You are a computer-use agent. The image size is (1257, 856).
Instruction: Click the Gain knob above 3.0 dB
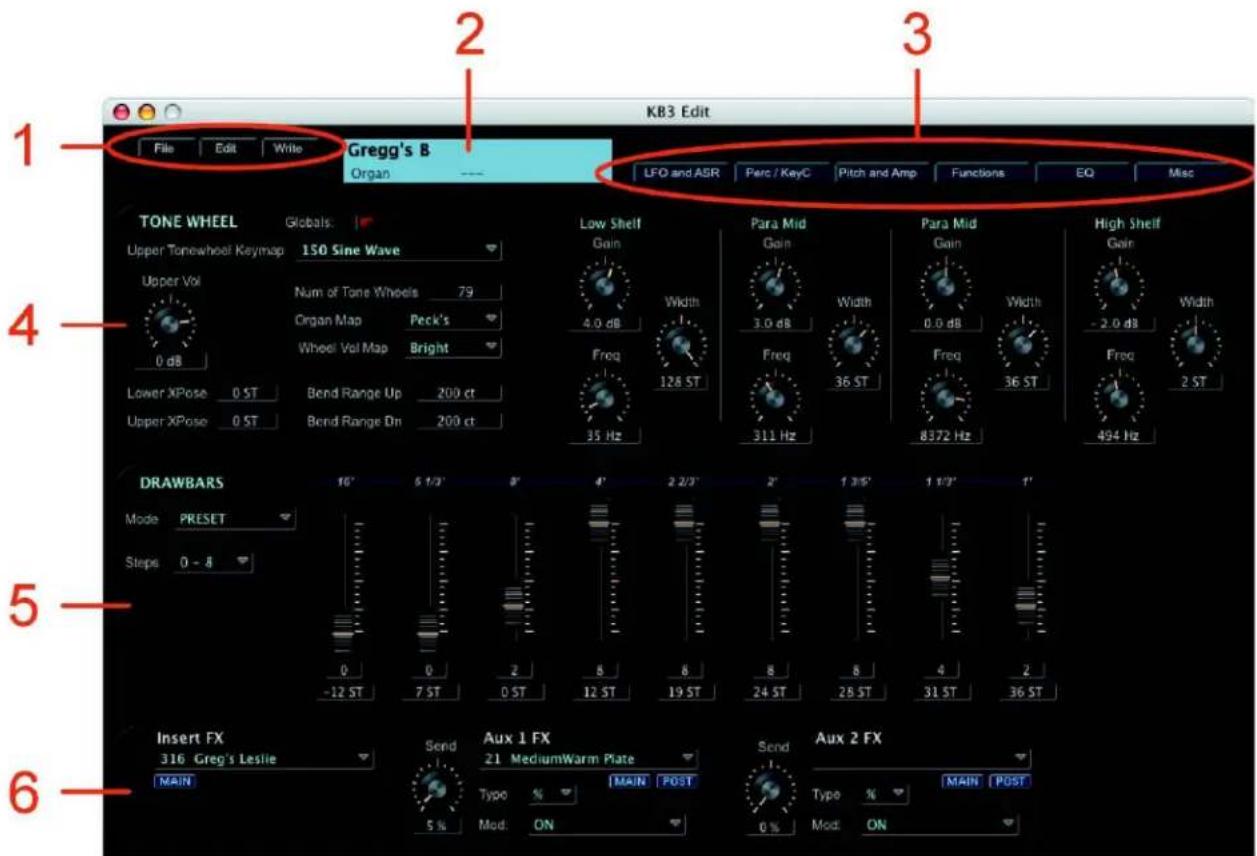click(776, 285)
